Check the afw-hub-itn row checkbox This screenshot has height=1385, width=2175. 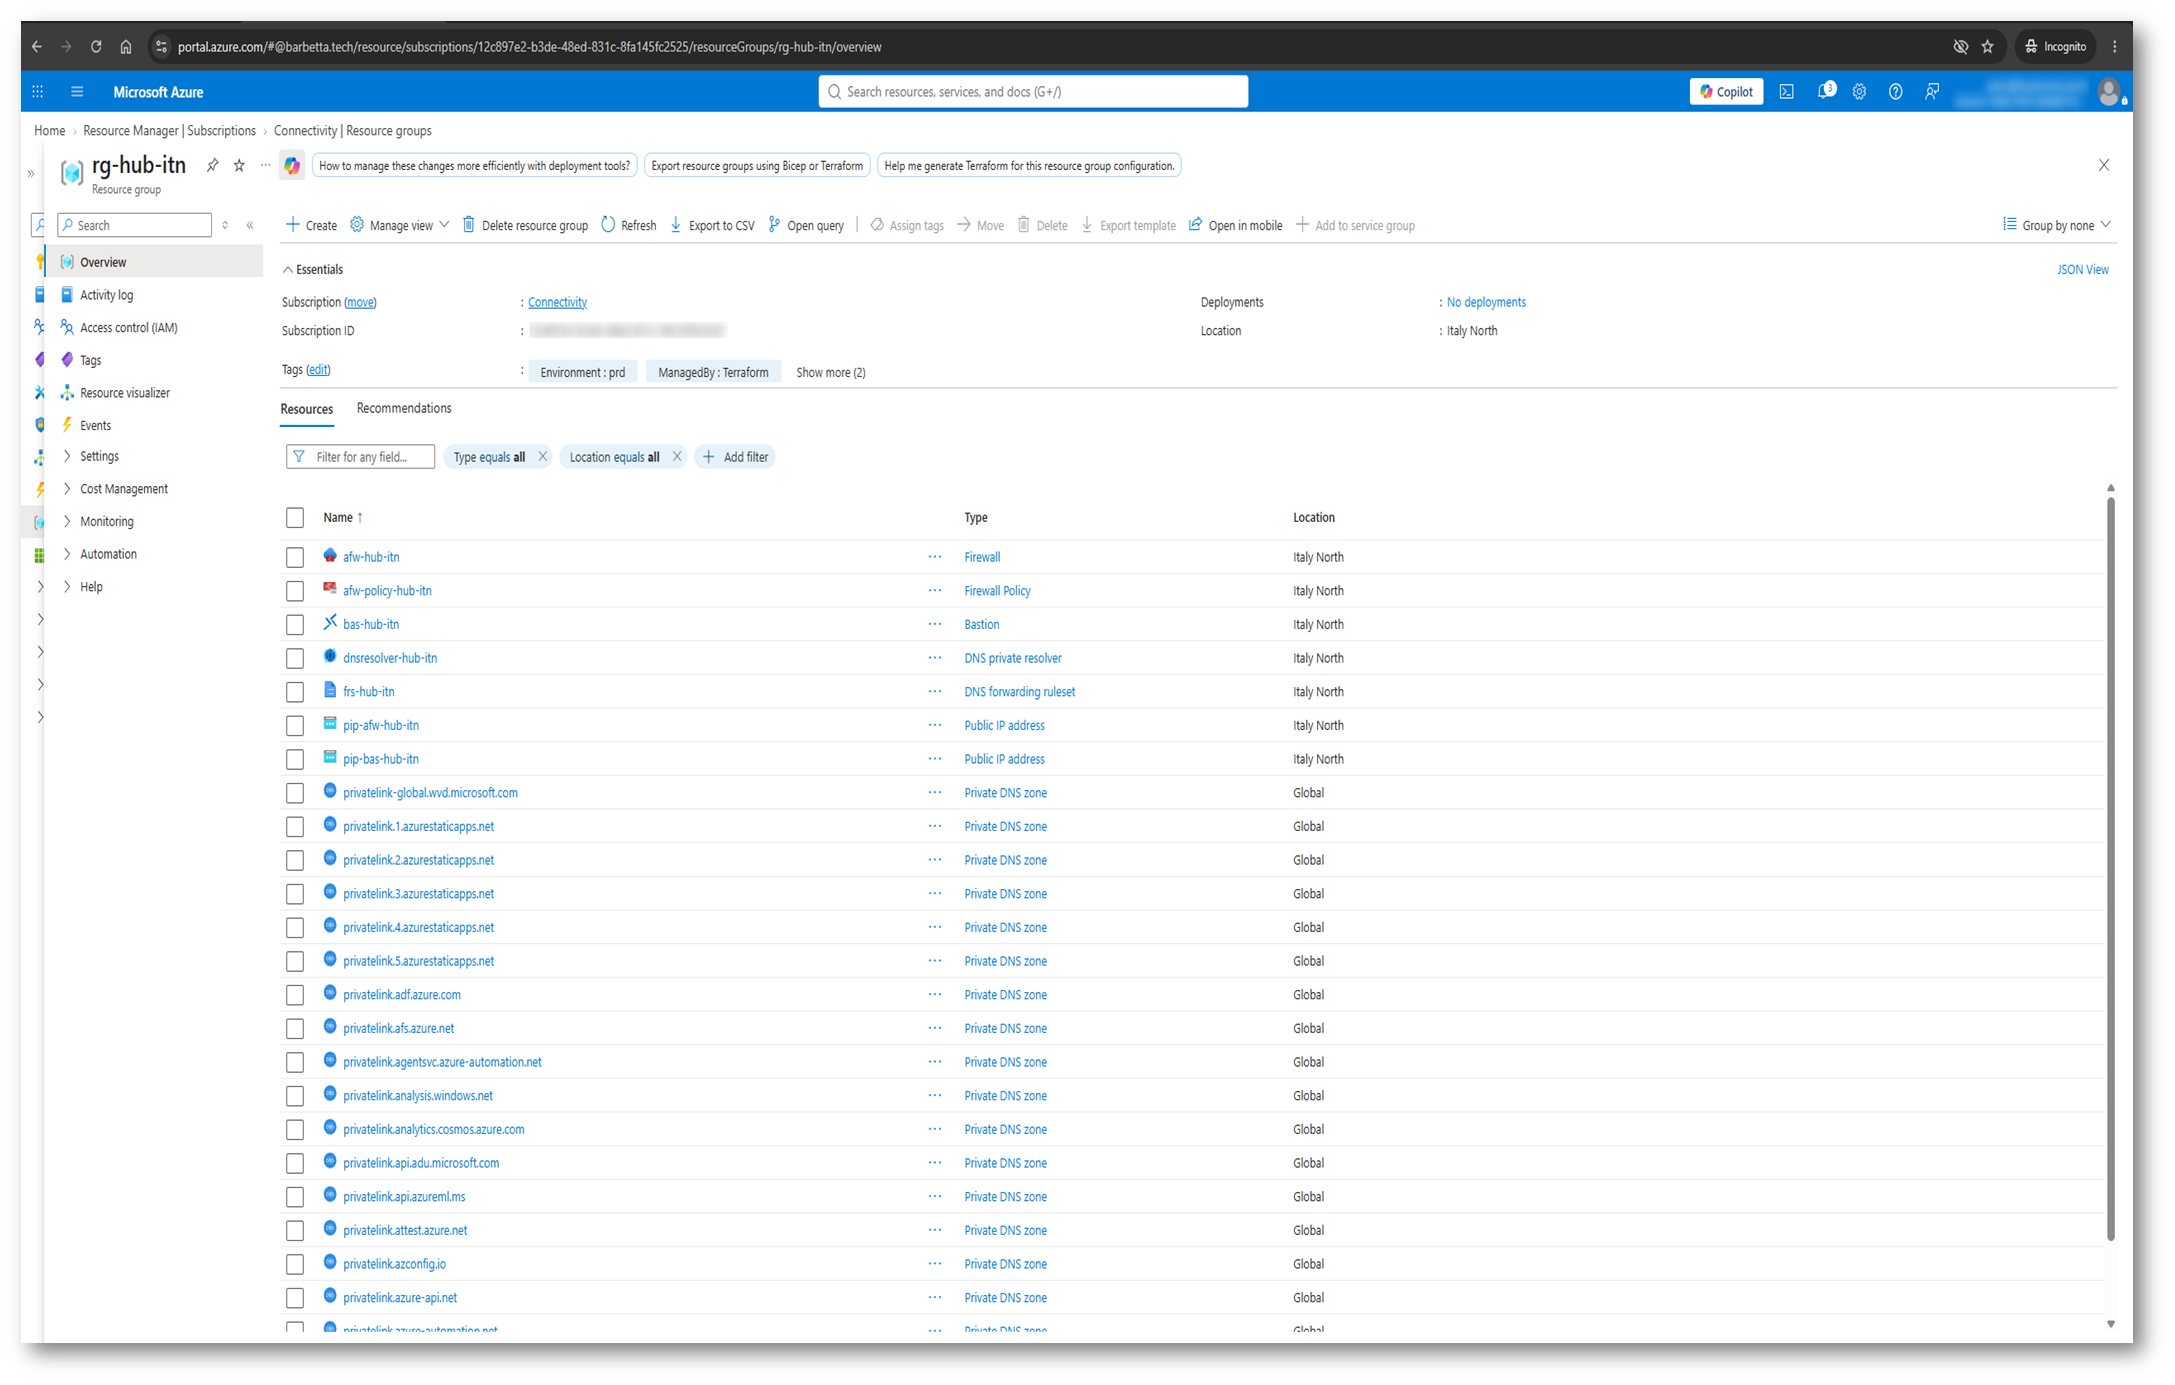295,558
